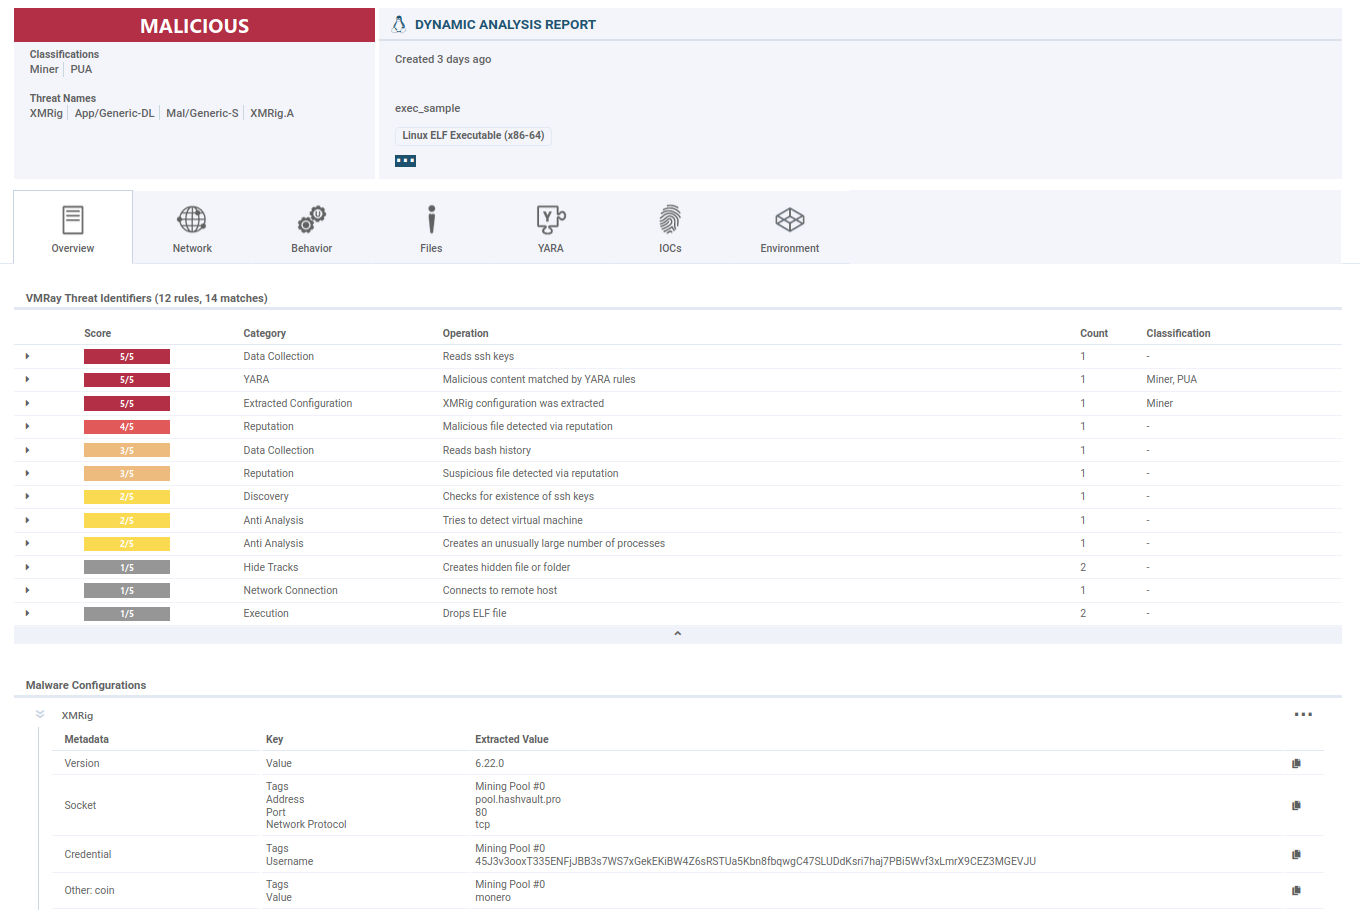Click the 5/5 score bar for Reads ssh keys

coord(127,357)
